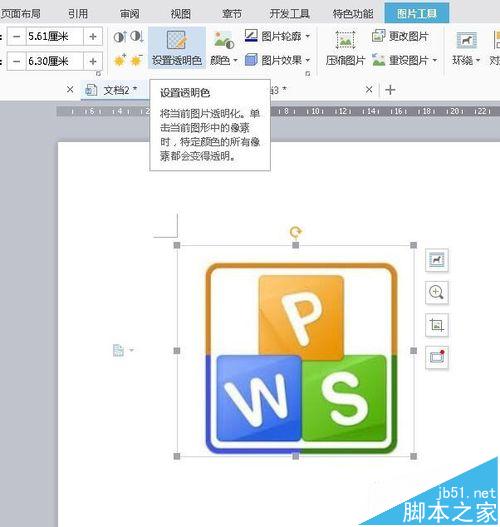
Task: Click the 图片效果 cube icon
Action: (251, 60)
